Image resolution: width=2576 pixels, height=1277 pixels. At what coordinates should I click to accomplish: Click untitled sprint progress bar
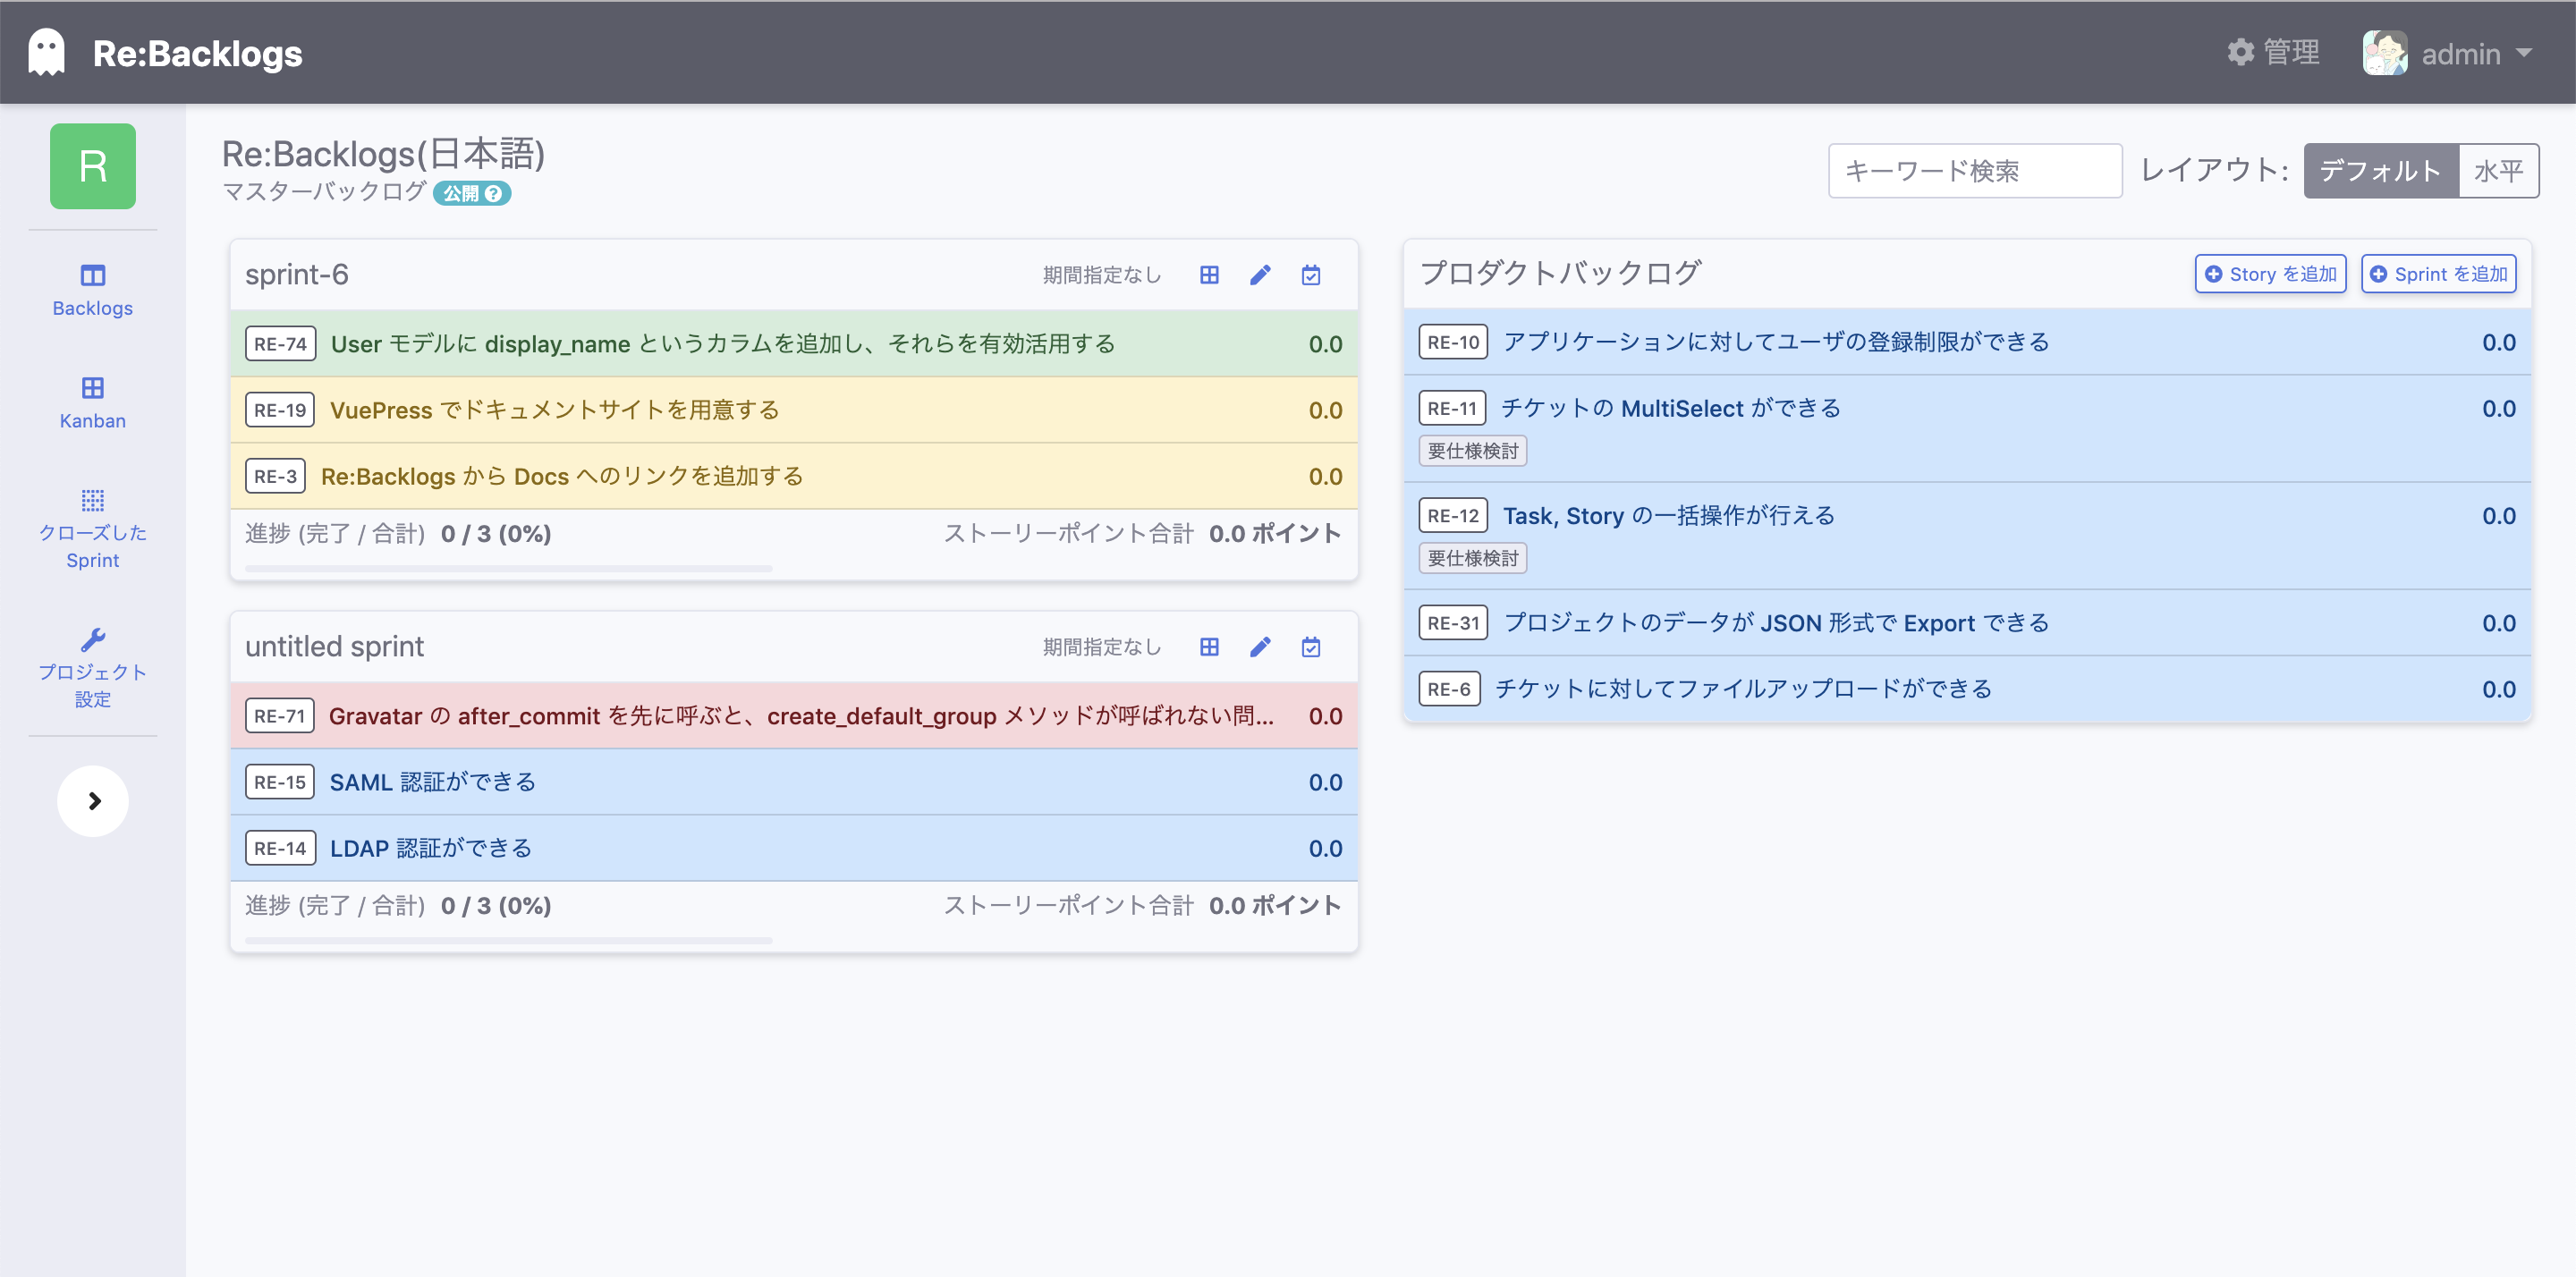click(x=508, y=940)
